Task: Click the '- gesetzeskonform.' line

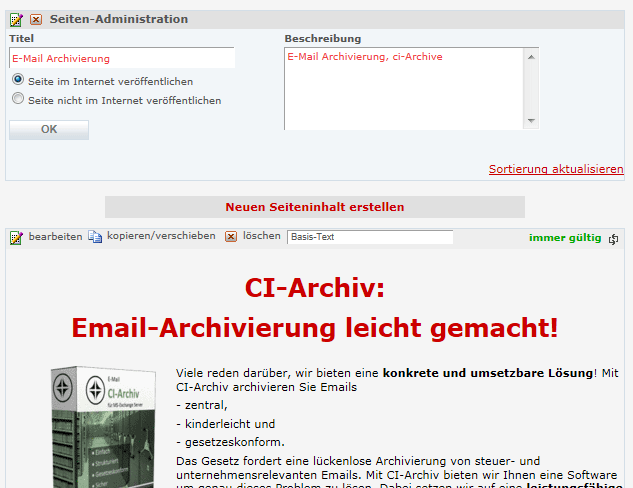Action: (x=231, y=442)
